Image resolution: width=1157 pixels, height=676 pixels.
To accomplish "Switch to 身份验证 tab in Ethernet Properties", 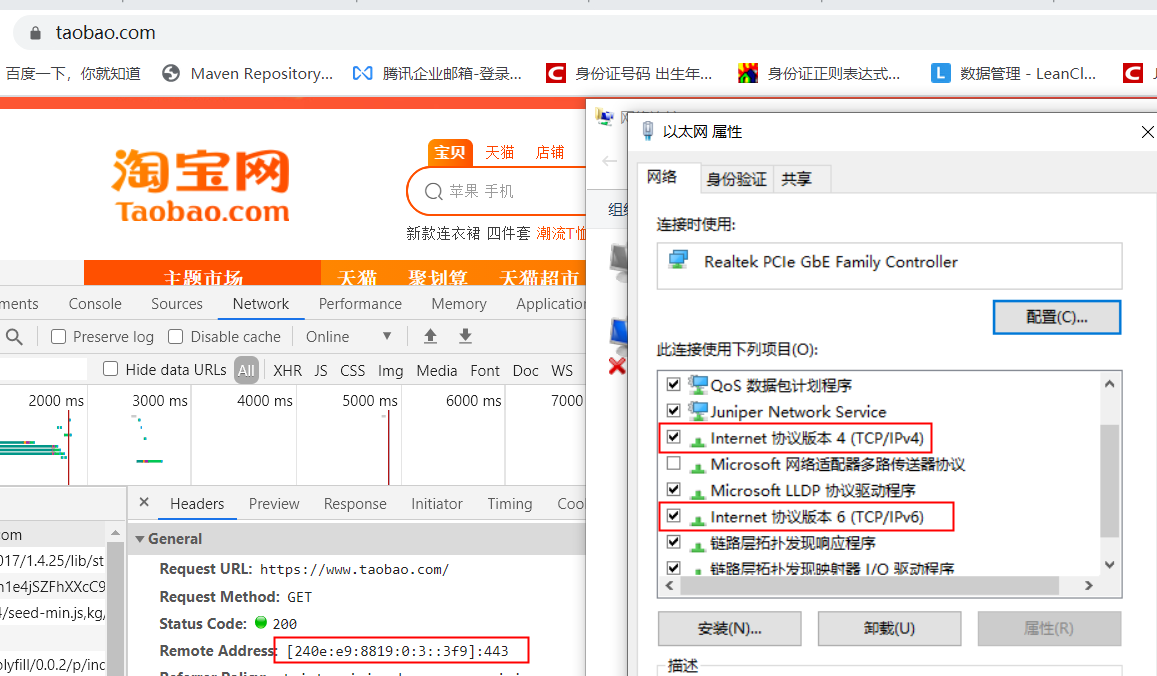I will click(736, 179).
